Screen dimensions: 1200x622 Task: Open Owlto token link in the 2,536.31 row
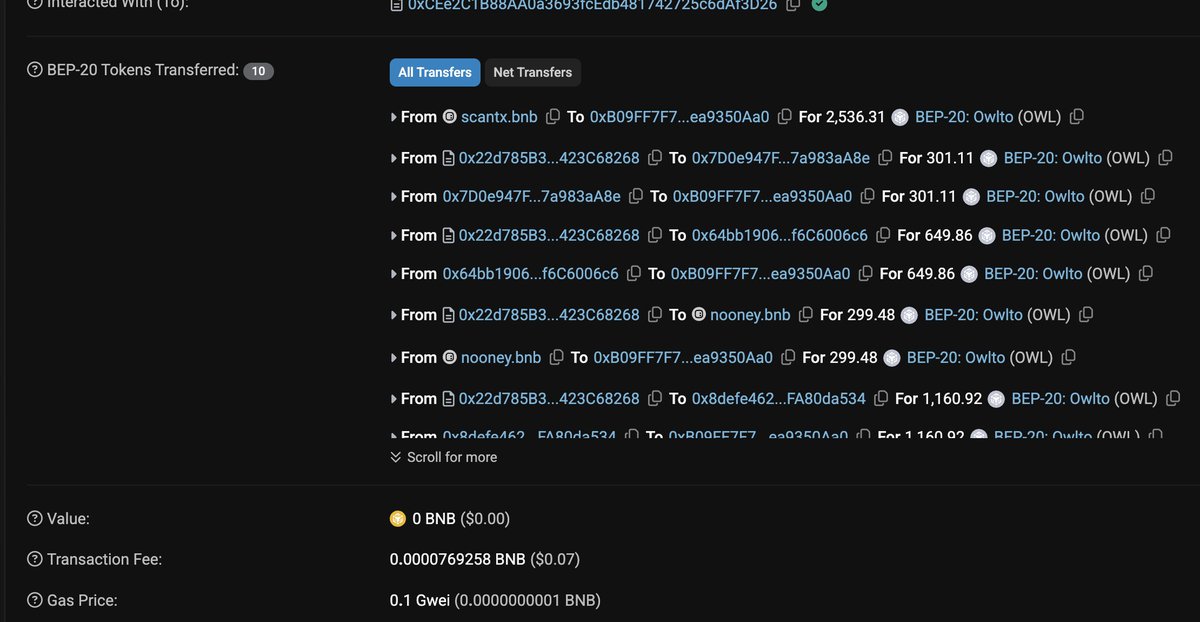964,117
